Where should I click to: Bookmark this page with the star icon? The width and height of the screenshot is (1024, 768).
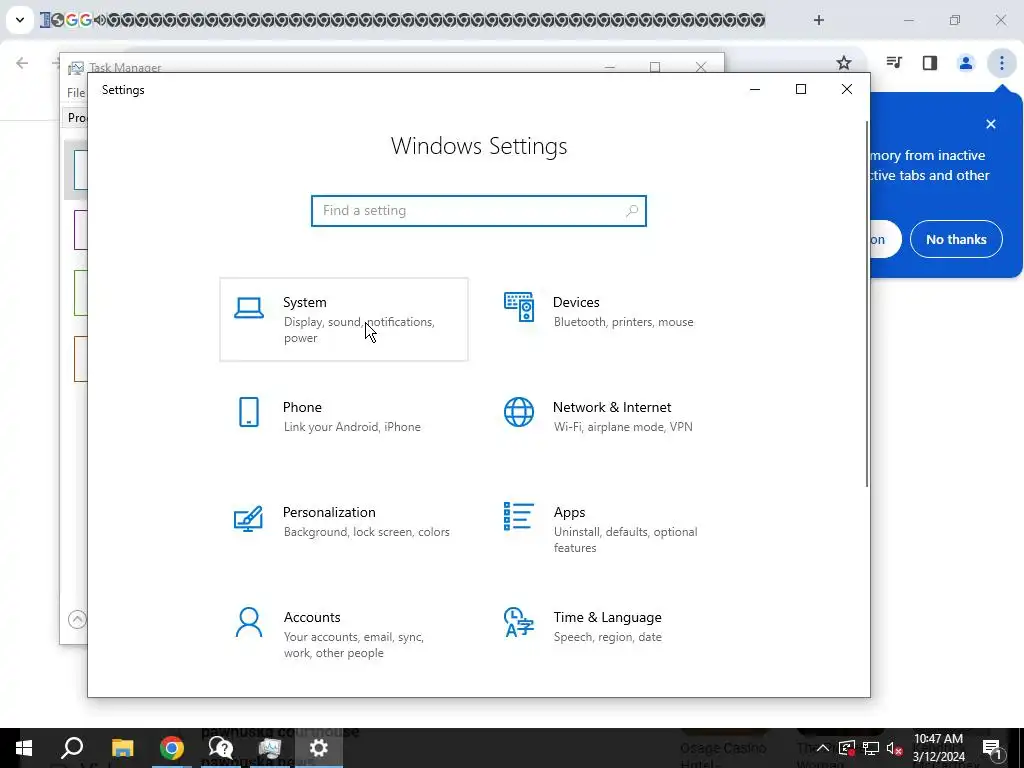click(844, 63)
